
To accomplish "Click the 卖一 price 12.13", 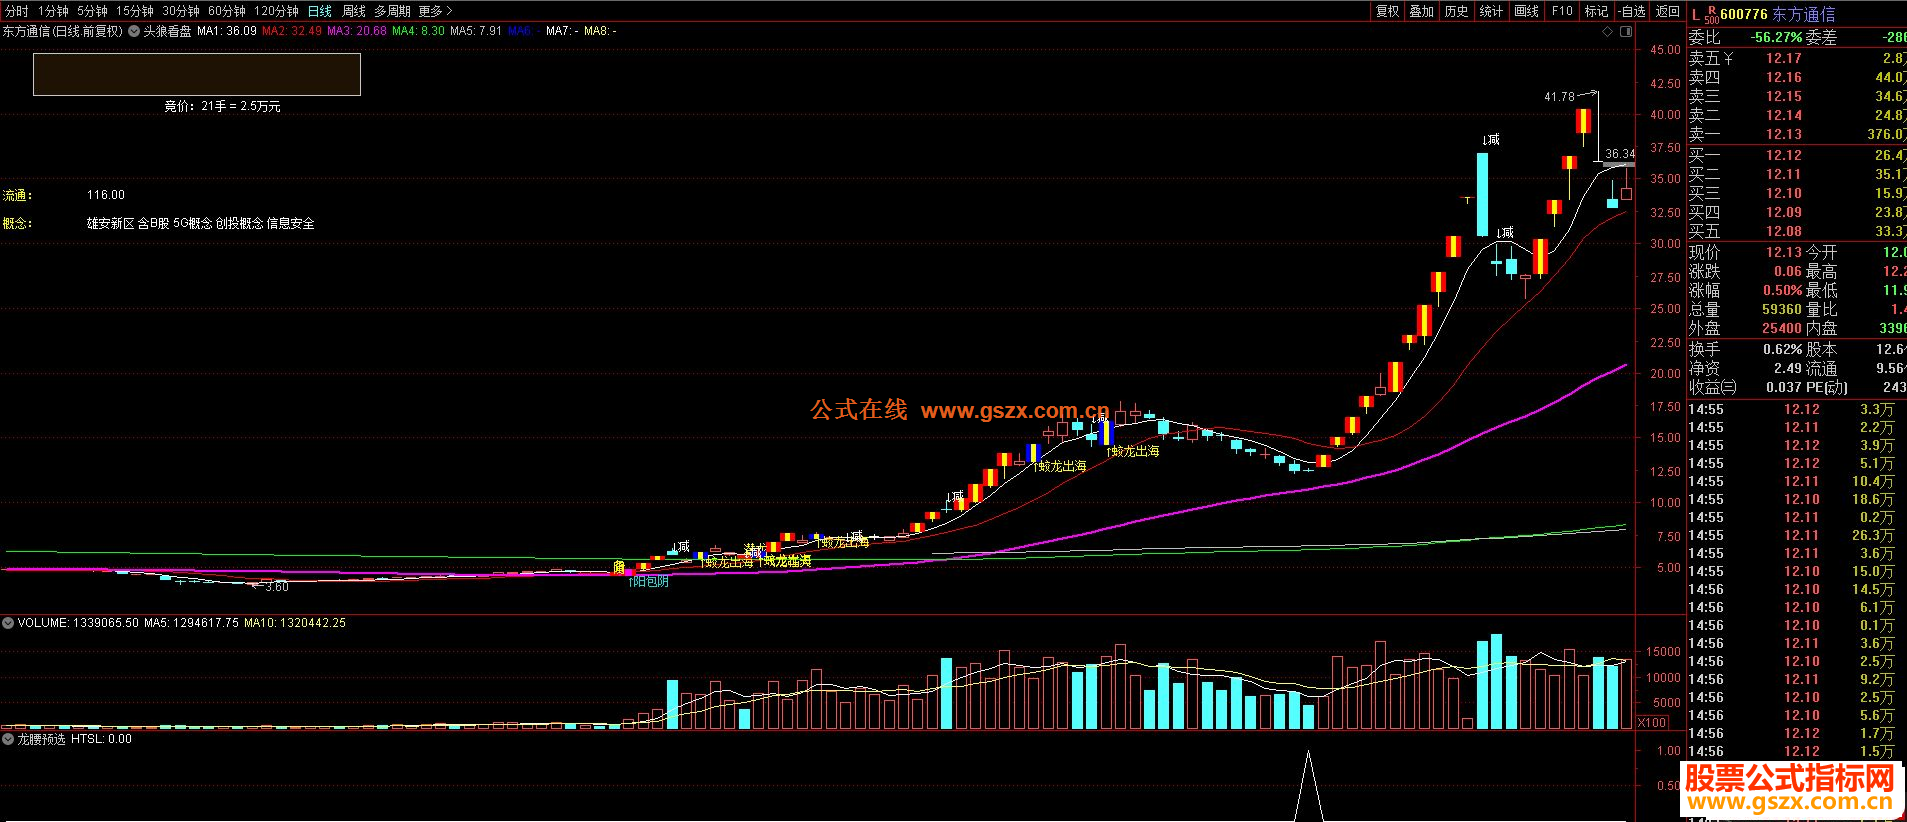I will pos(1783,134).
